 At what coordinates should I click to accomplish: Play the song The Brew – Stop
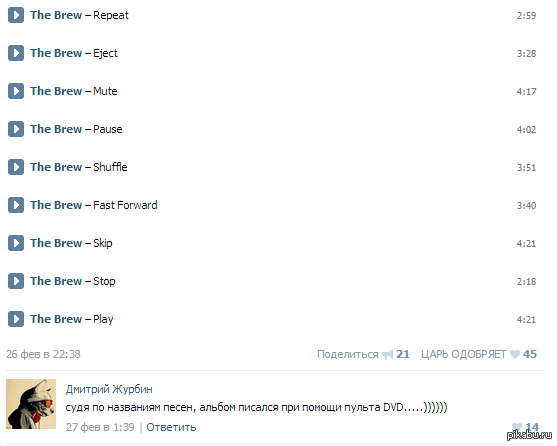16,281
